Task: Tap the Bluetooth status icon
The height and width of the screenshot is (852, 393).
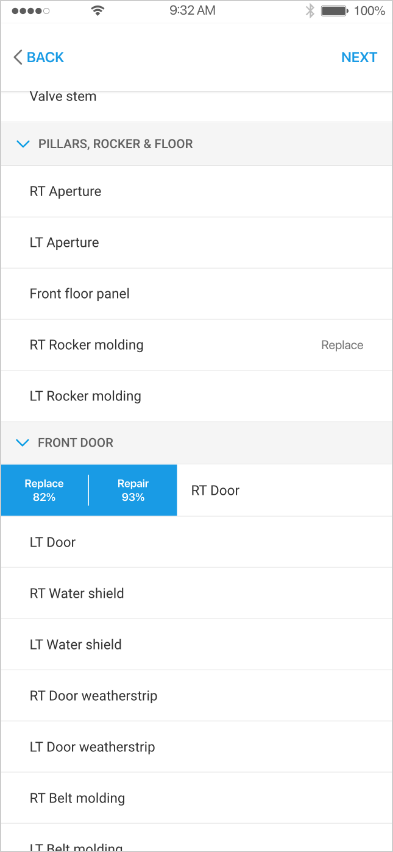Action: click(x=310, y=11)
